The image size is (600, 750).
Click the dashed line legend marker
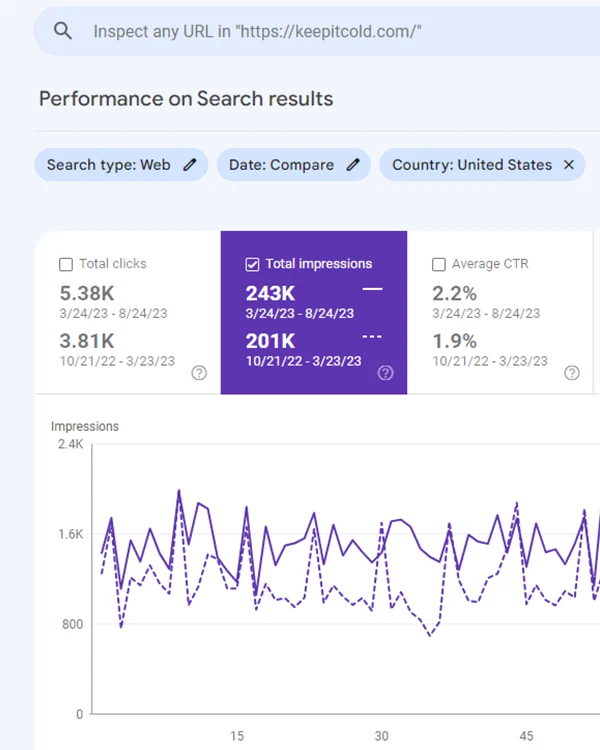click(372, 337)
